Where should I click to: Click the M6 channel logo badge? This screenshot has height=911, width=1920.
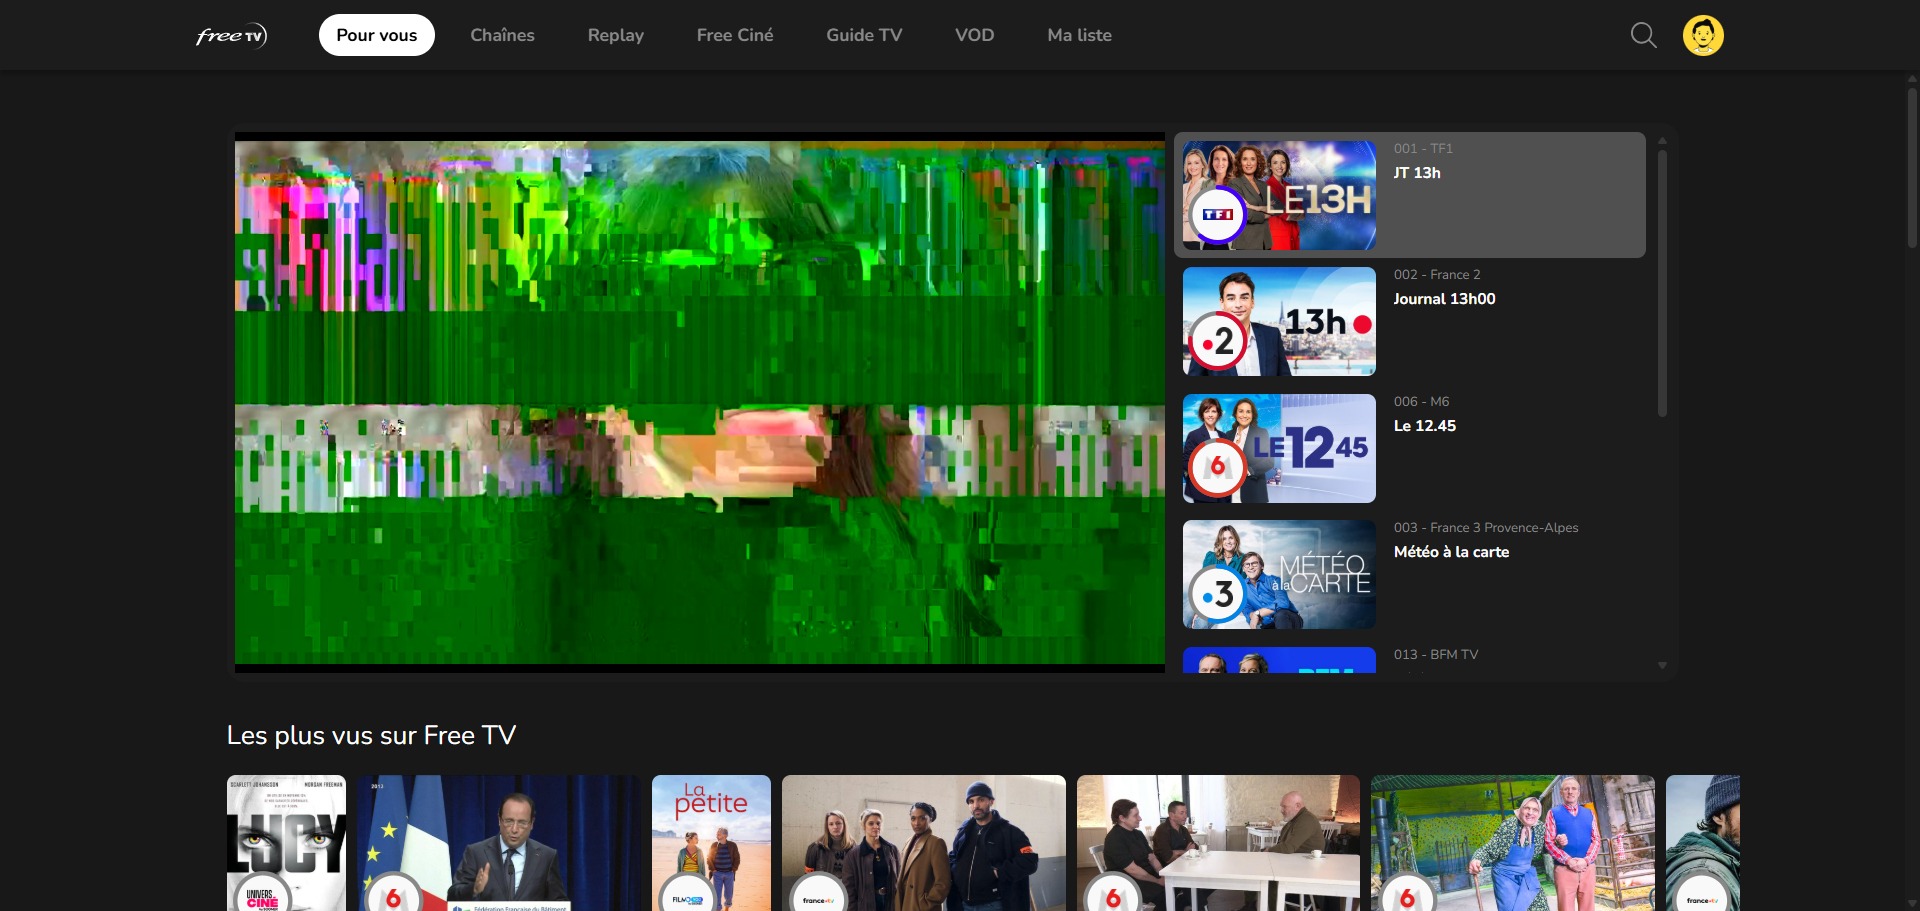click(1217, 467)
